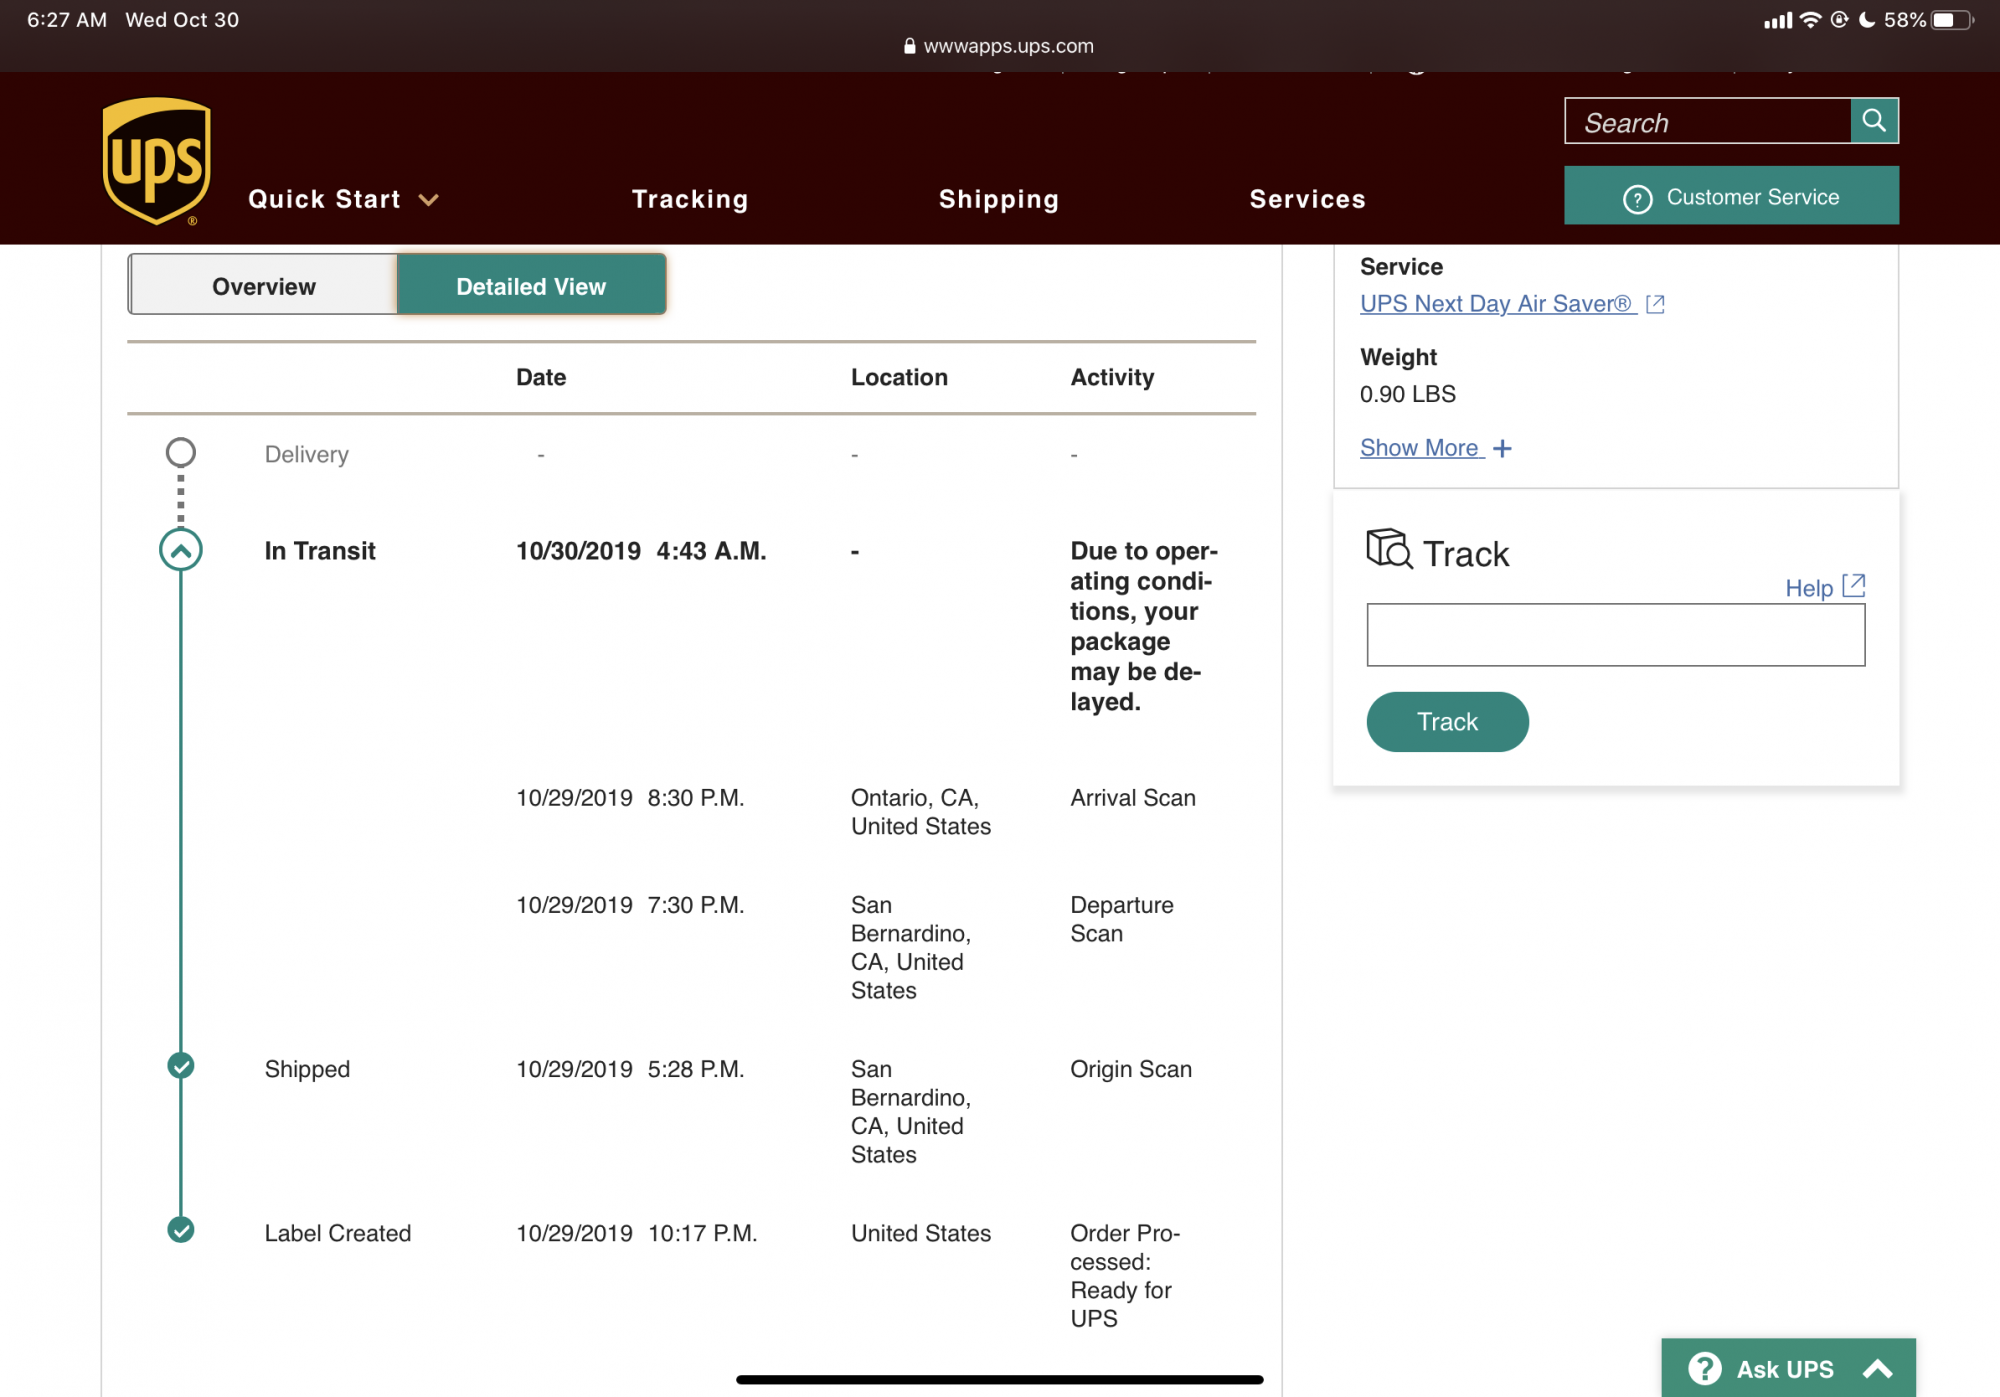Screen dimensions: 2000x1397
Task: Click the tracking number input field
Action: pos(1615,635)
